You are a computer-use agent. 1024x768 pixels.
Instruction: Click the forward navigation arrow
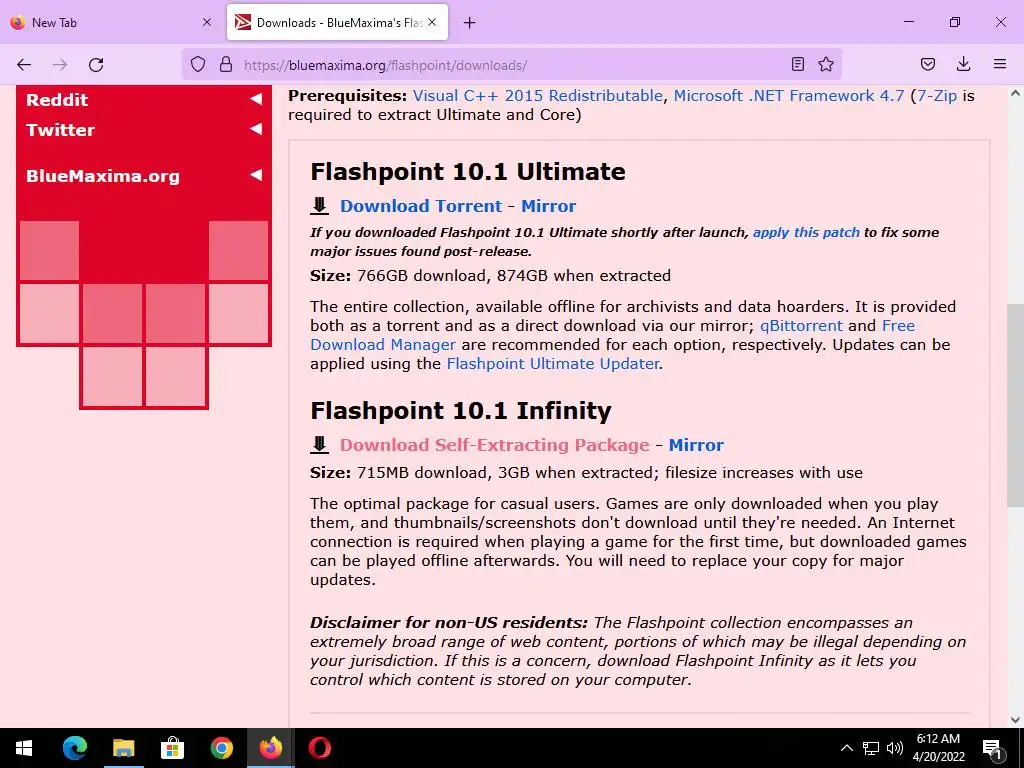(x=60, y=65)
